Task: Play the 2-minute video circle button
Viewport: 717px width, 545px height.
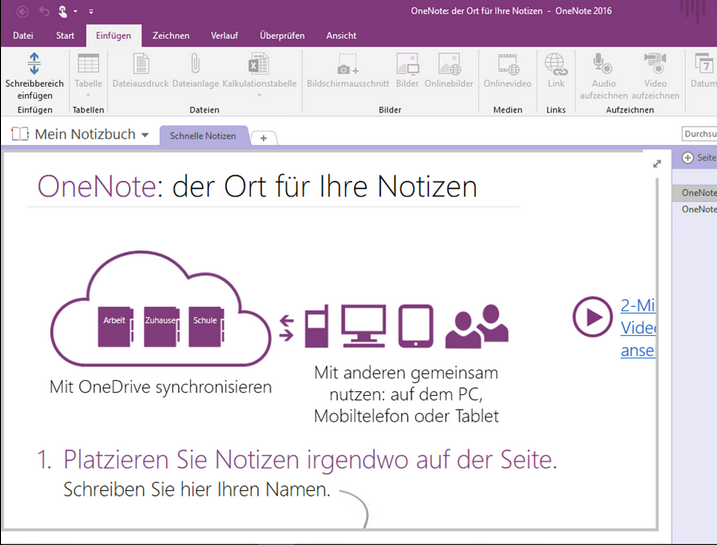Action: [x=593, y=317]
